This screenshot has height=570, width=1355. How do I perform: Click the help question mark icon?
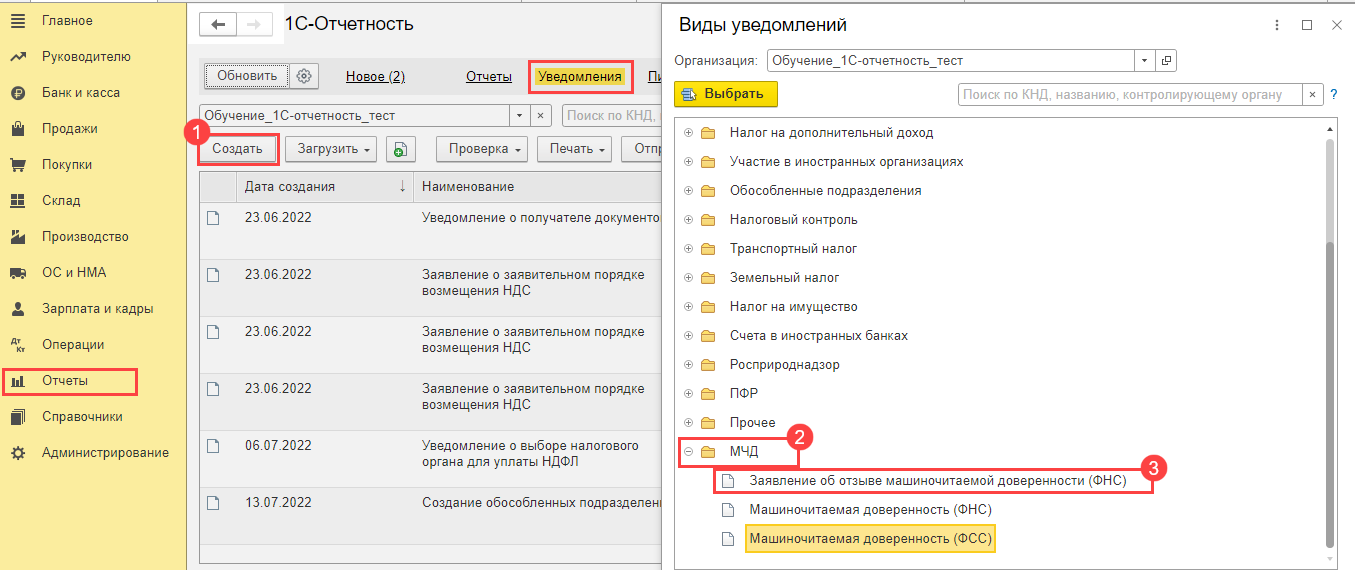1333,95
